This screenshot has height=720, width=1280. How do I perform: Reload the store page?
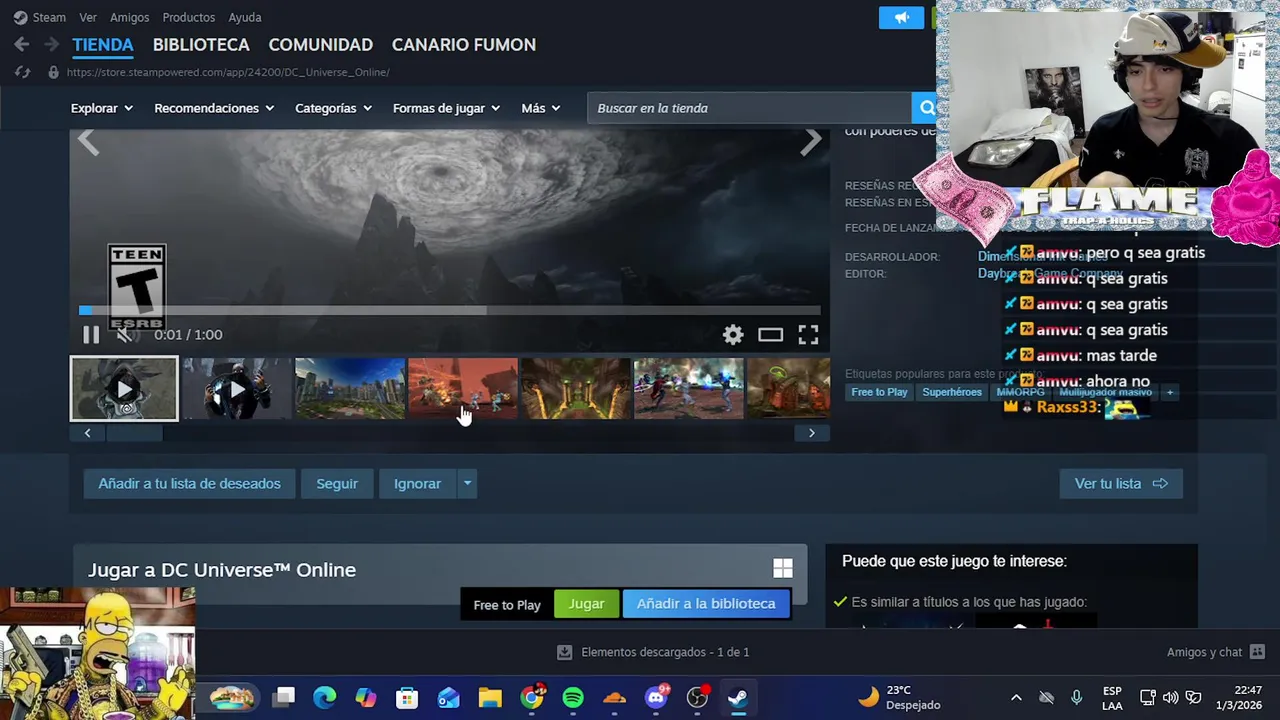tap(22, 72)
